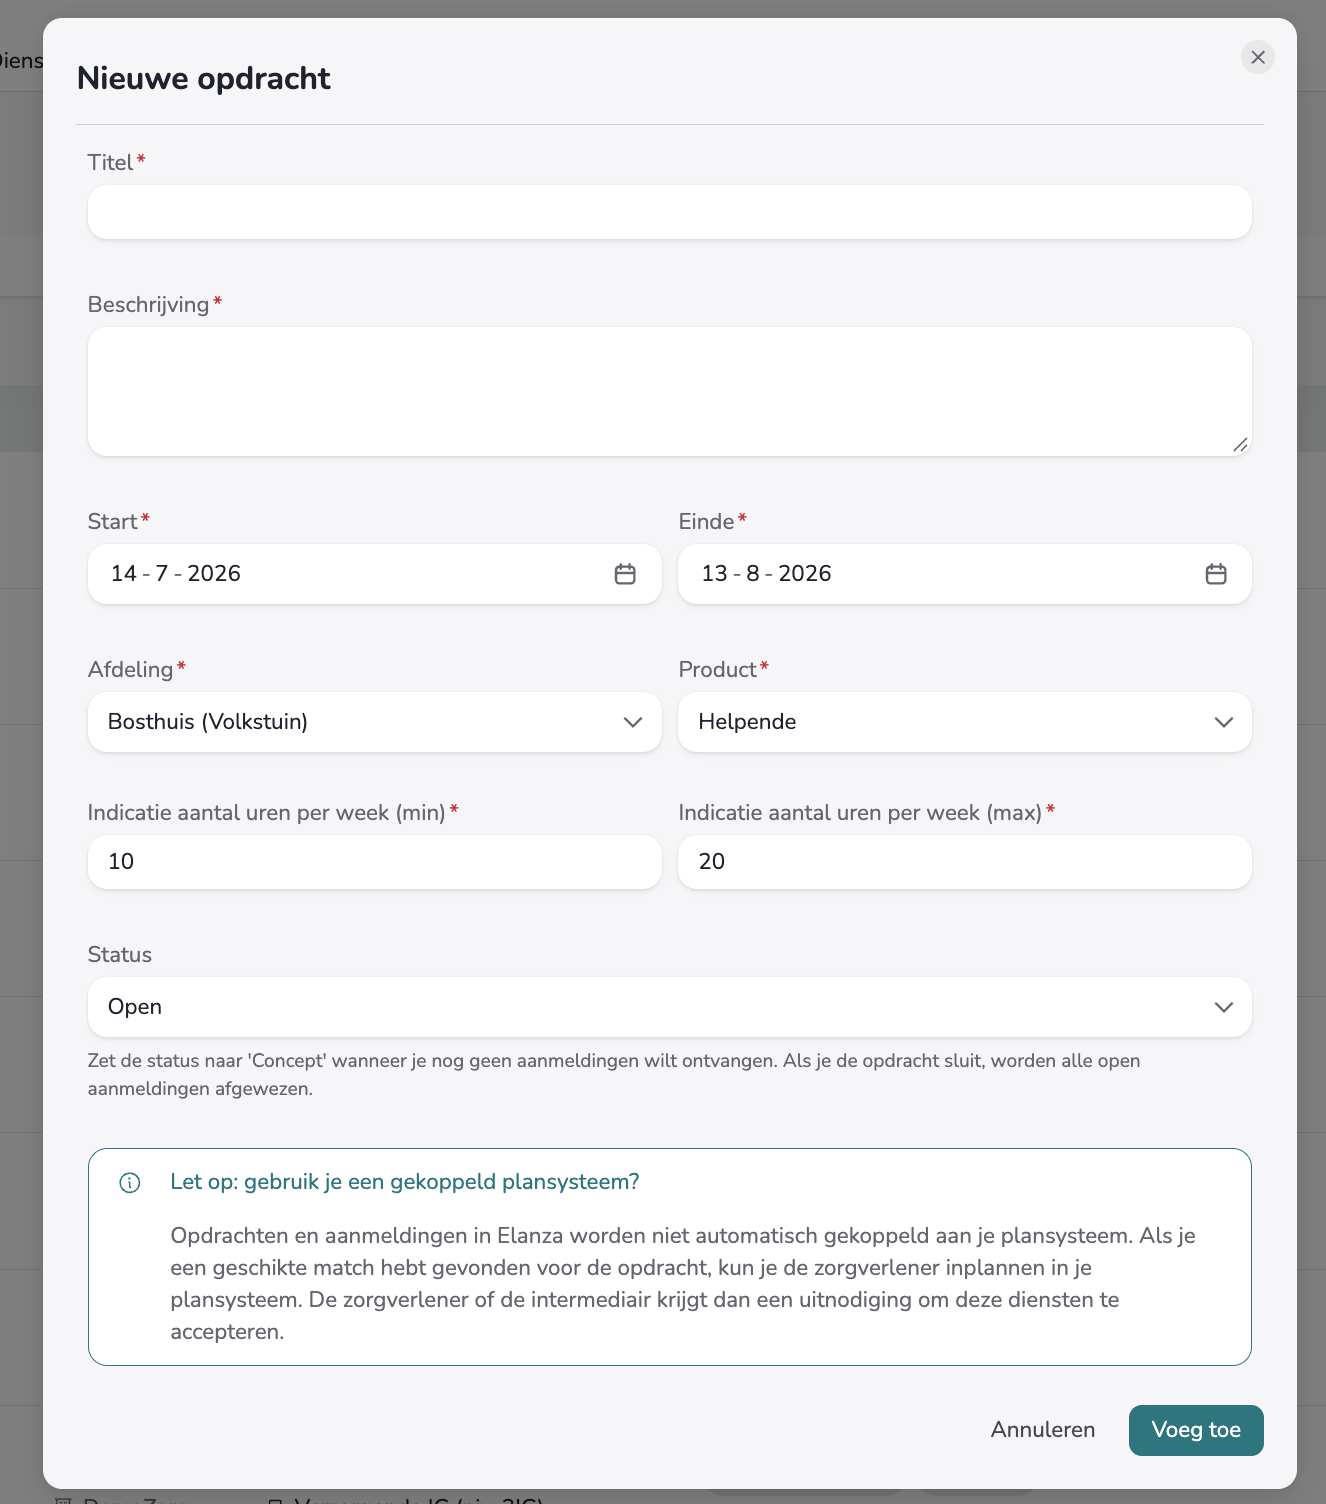Click the Annuleren button
Viewport: 1326px width, 1504px height.
[1043, 1430]
